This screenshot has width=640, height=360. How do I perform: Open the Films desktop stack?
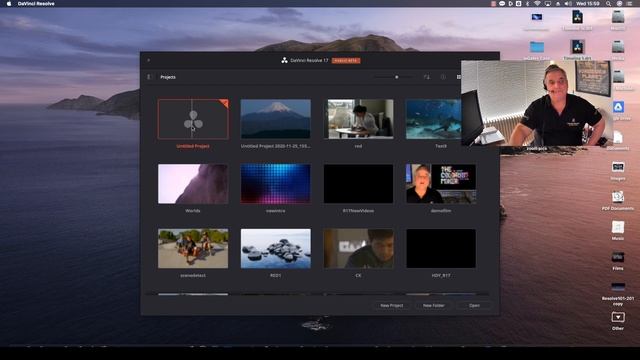pos(618,257)
